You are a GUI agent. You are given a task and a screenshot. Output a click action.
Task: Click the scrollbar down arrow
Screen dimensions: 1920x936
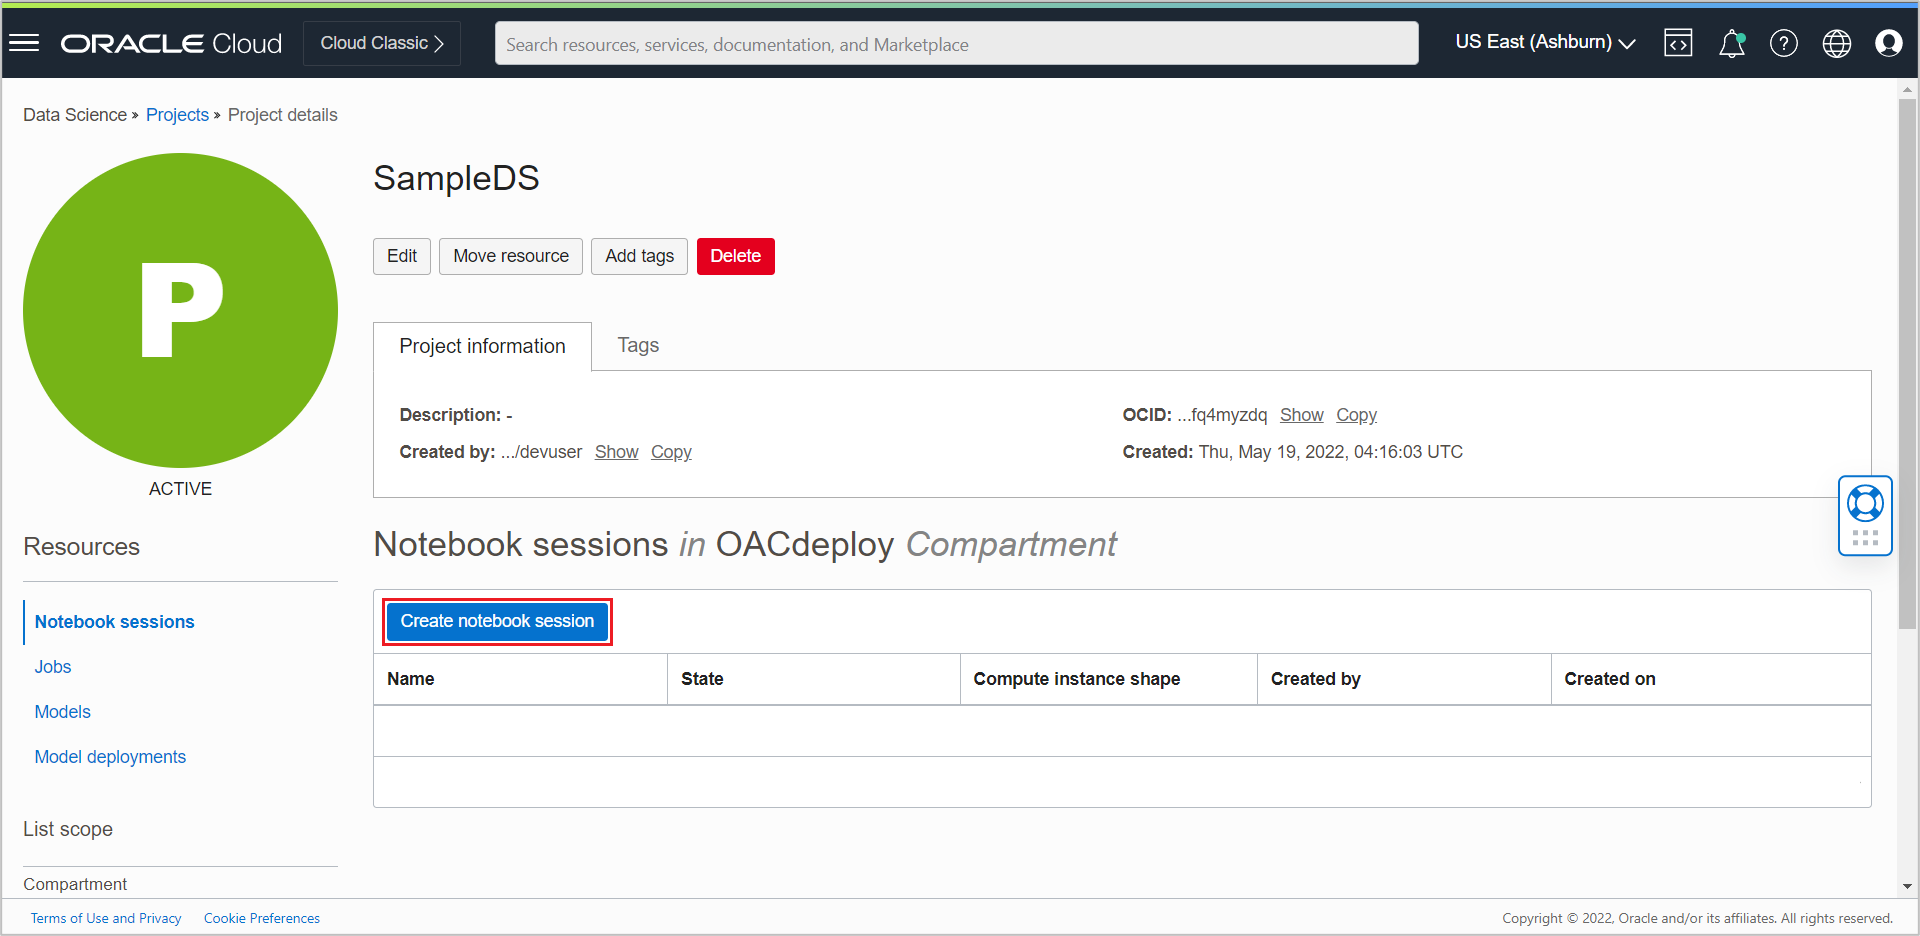[1908, 887]
